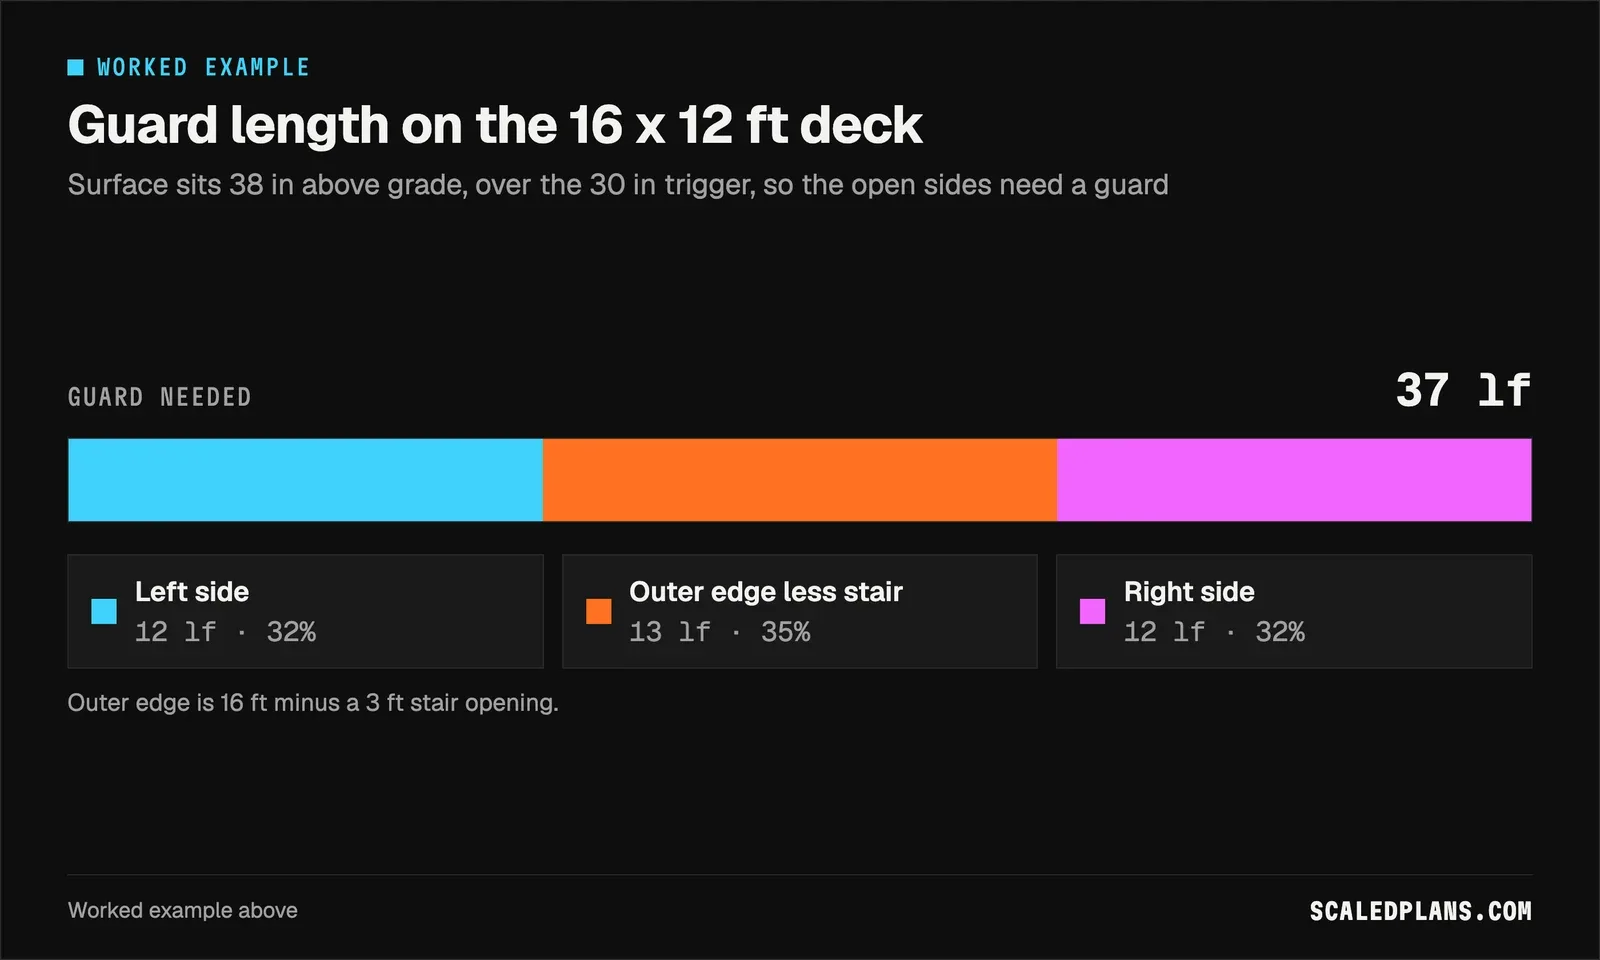
Task: Click the 13 lf · 35% value
Action: (x=720, y=632)
